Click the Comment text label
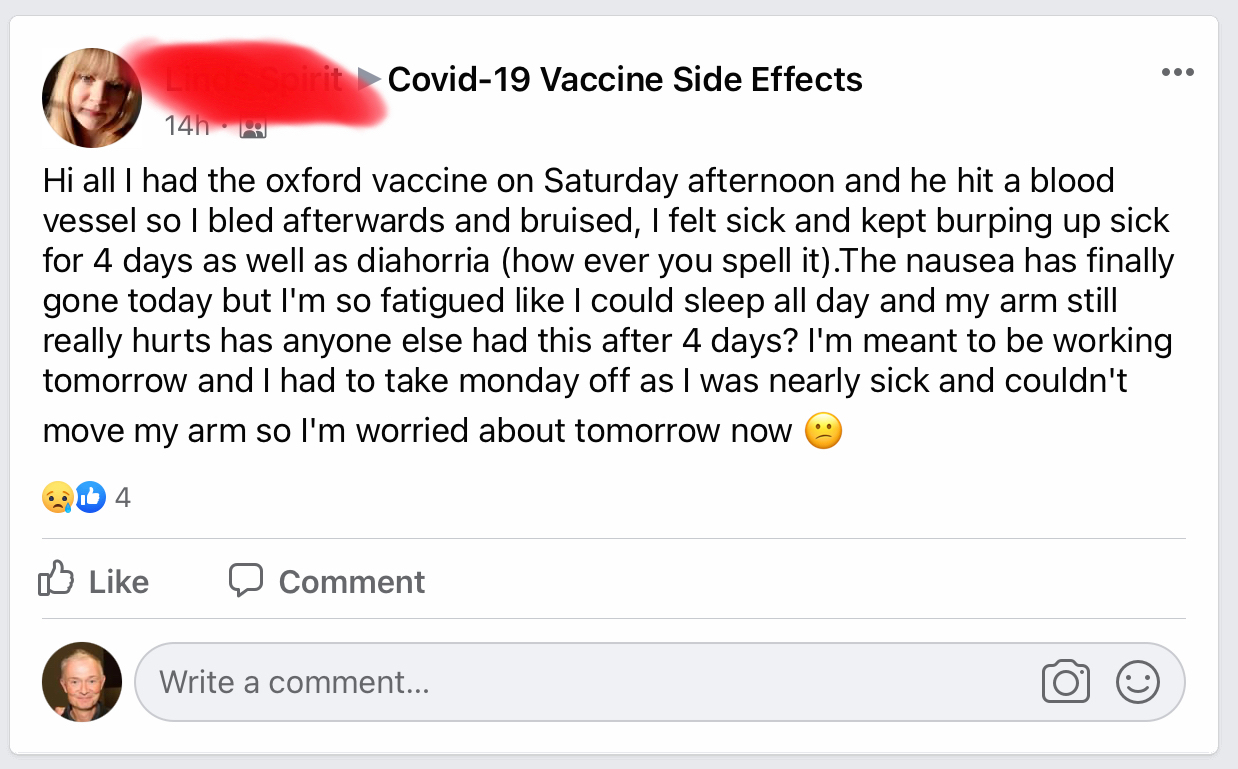 tap(352, 581)
